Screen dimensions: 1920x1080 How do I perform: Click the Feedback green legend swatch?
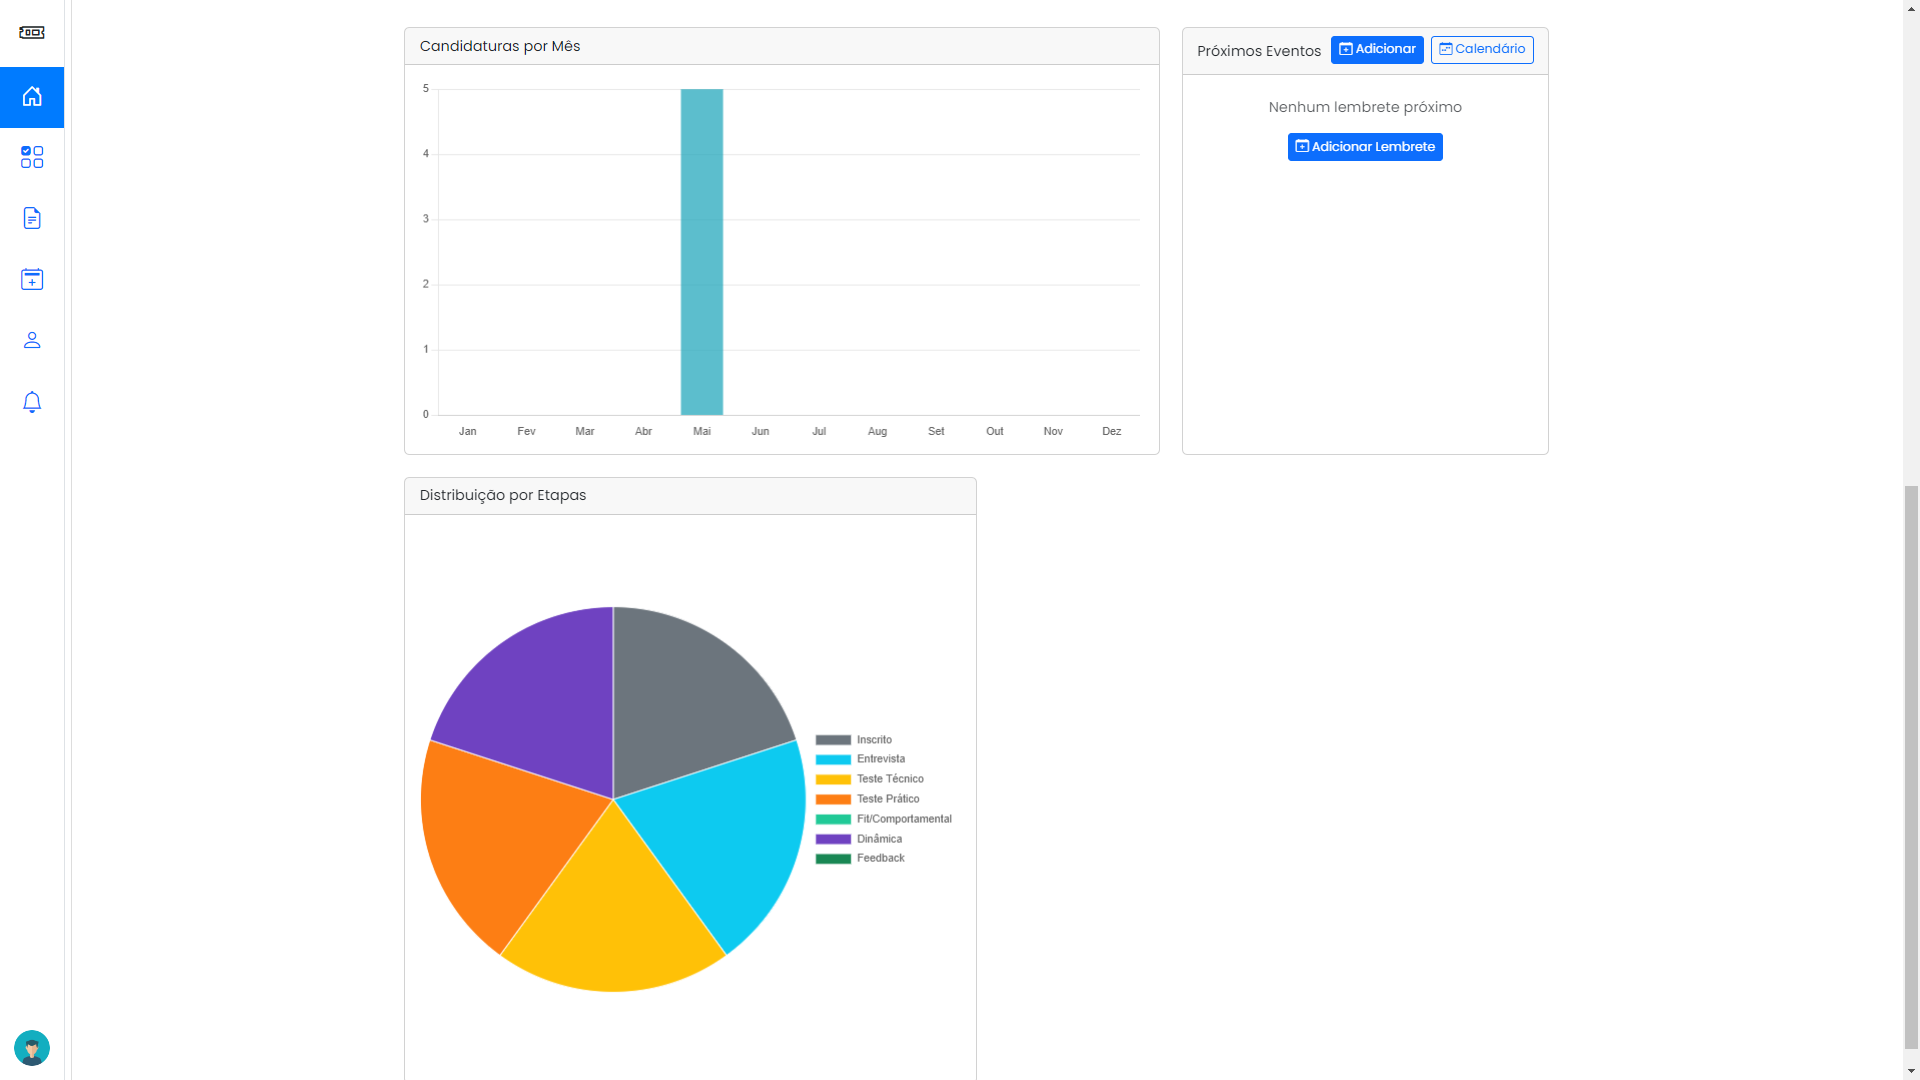pos(833,859)
